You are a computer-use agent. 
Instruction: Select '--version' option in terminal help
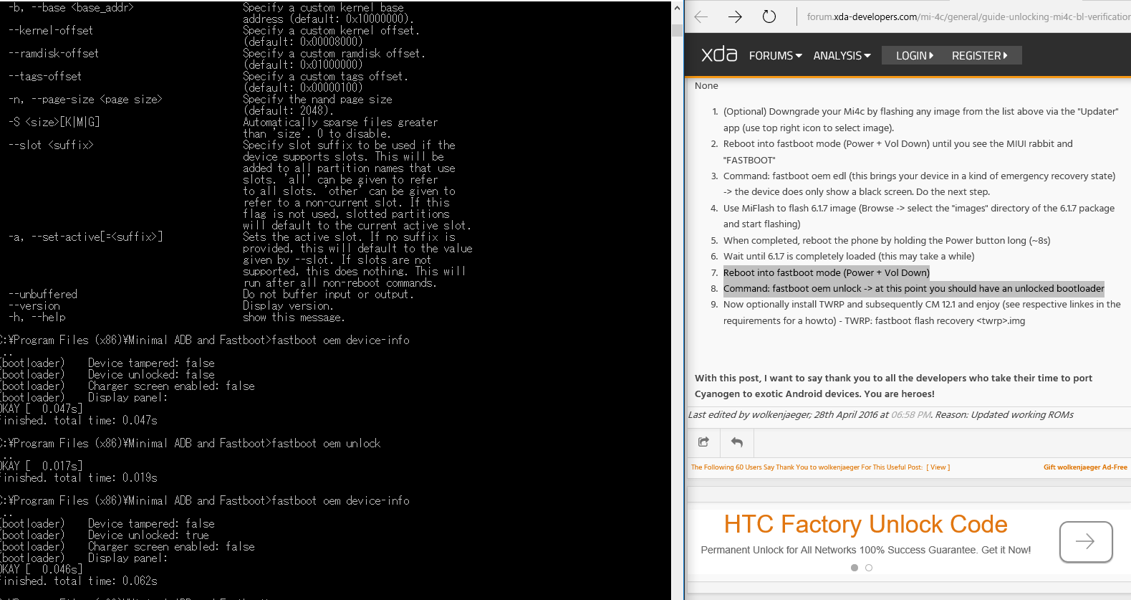(36, 306)
